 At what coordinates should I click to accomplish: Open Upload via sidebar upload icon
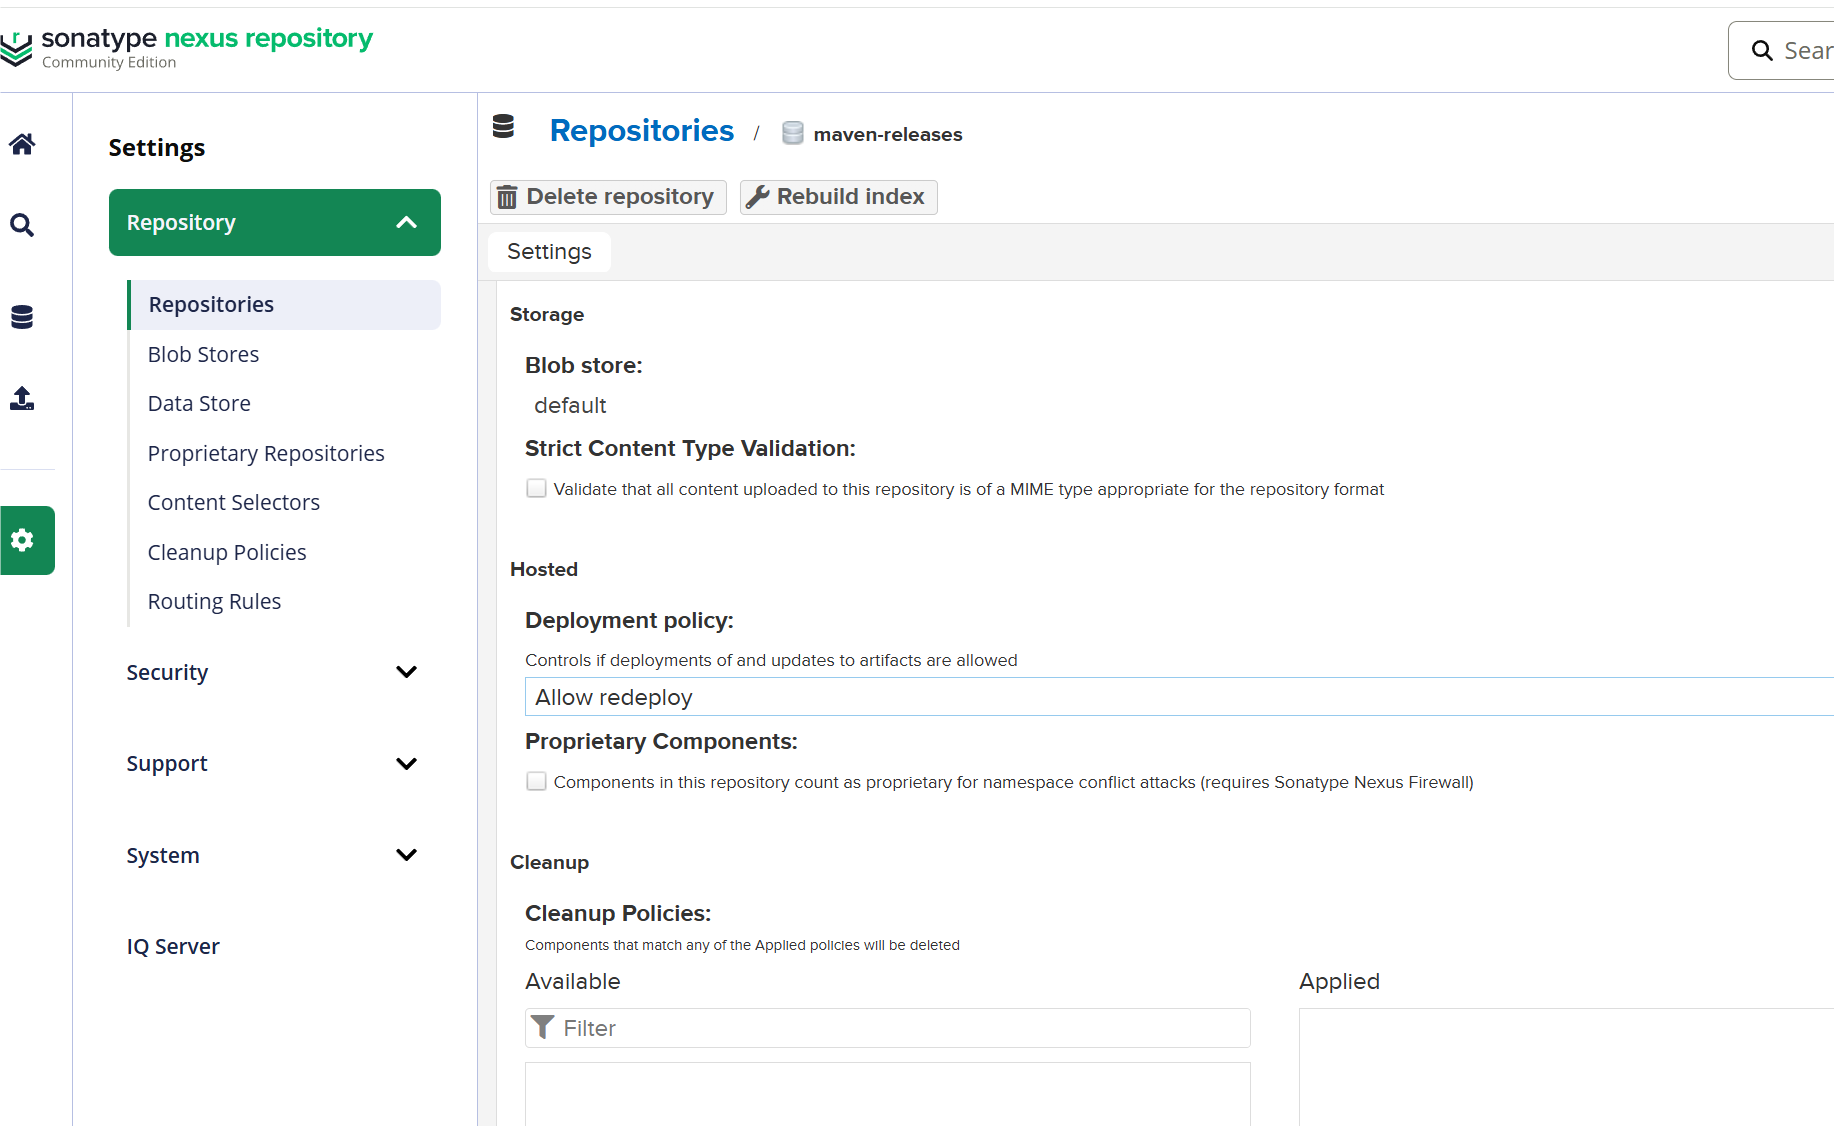(x=22, y=399)
